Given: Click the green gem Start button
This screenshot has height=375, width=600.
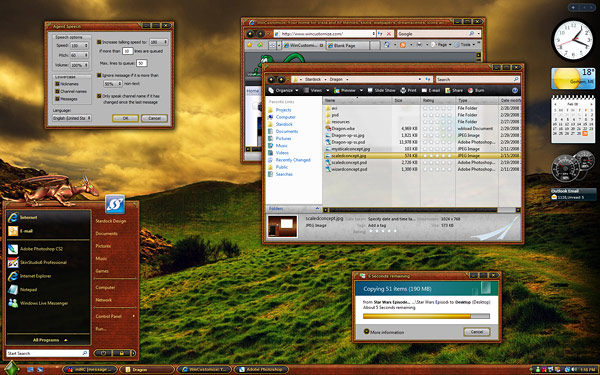Looking at the screenshot, I should 11,368.
